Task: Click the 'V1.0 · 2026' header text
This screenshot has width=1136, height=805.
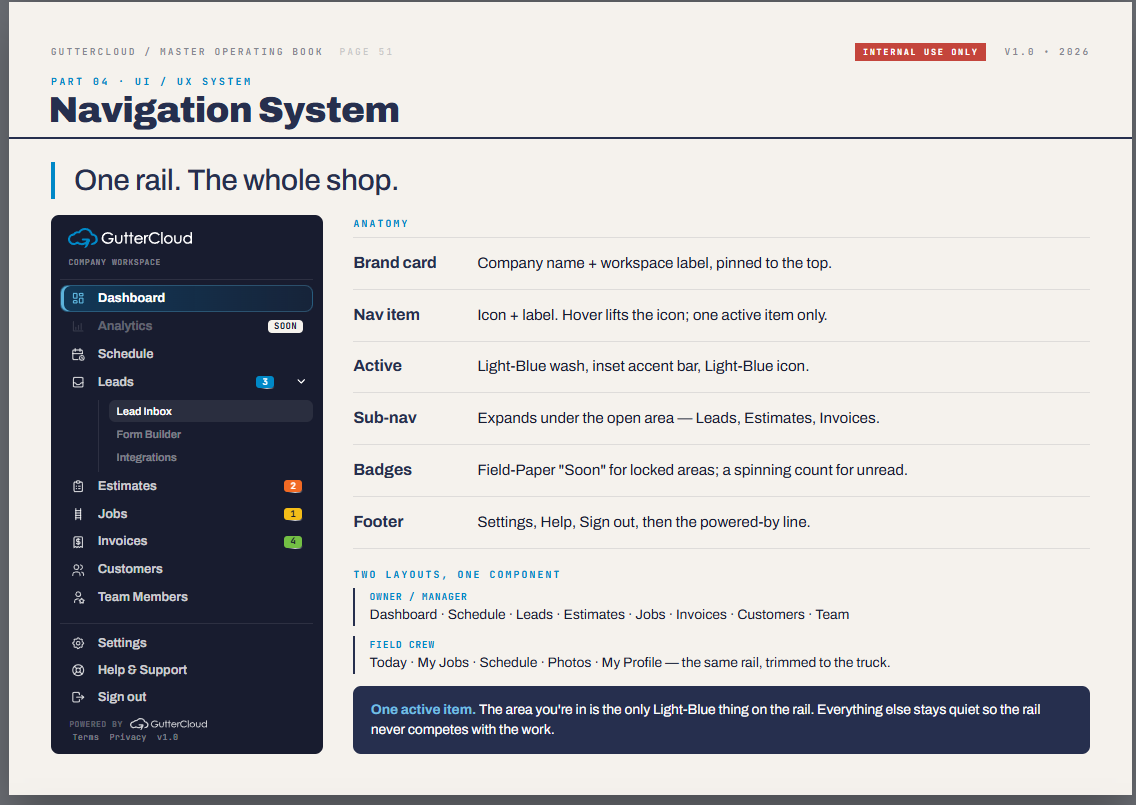Action: [1046, 52]
